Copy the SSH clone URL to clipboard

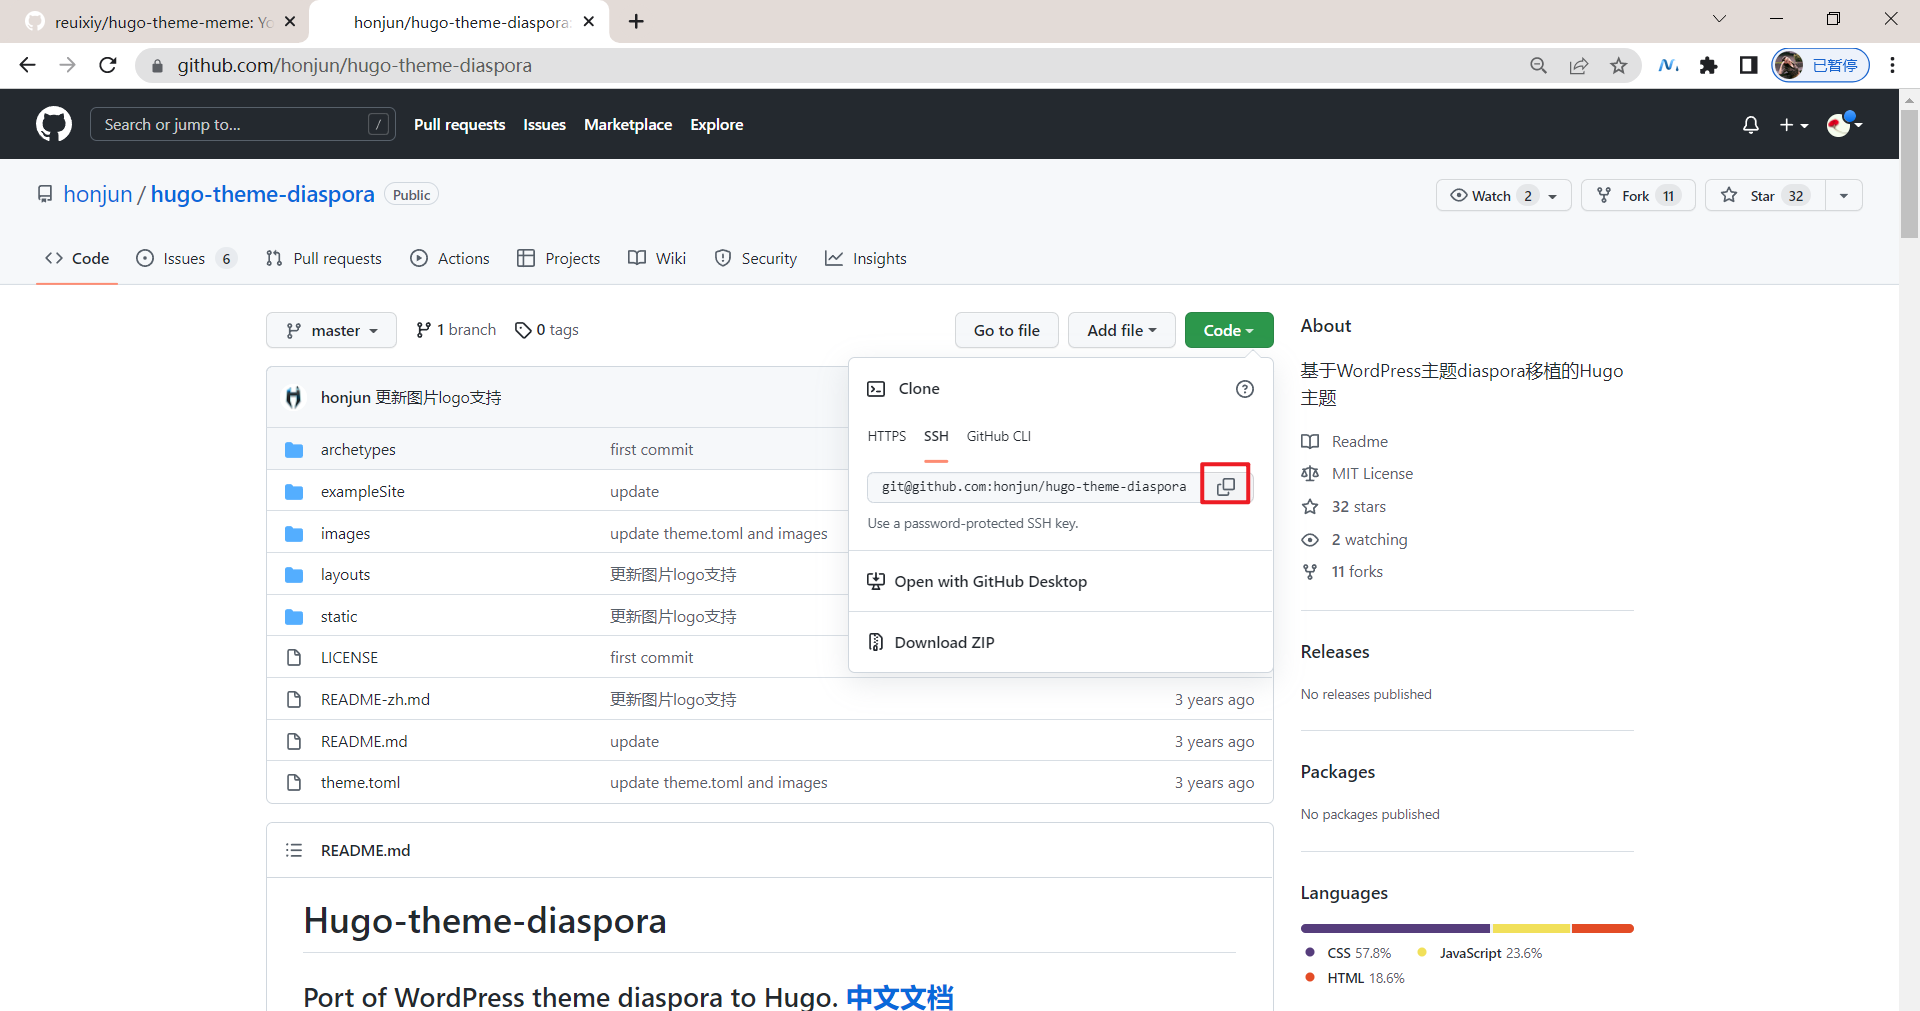click(1225, 486)
